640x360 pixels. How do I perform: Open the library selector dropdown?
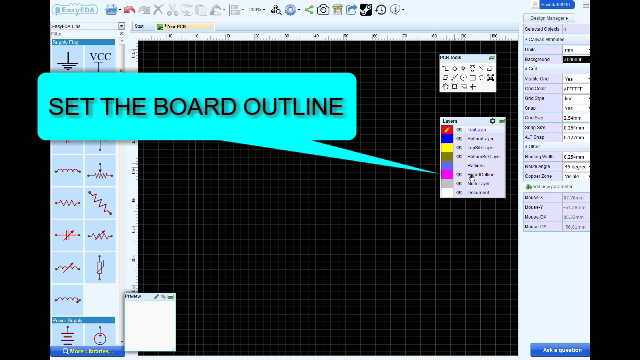[121, 26]
